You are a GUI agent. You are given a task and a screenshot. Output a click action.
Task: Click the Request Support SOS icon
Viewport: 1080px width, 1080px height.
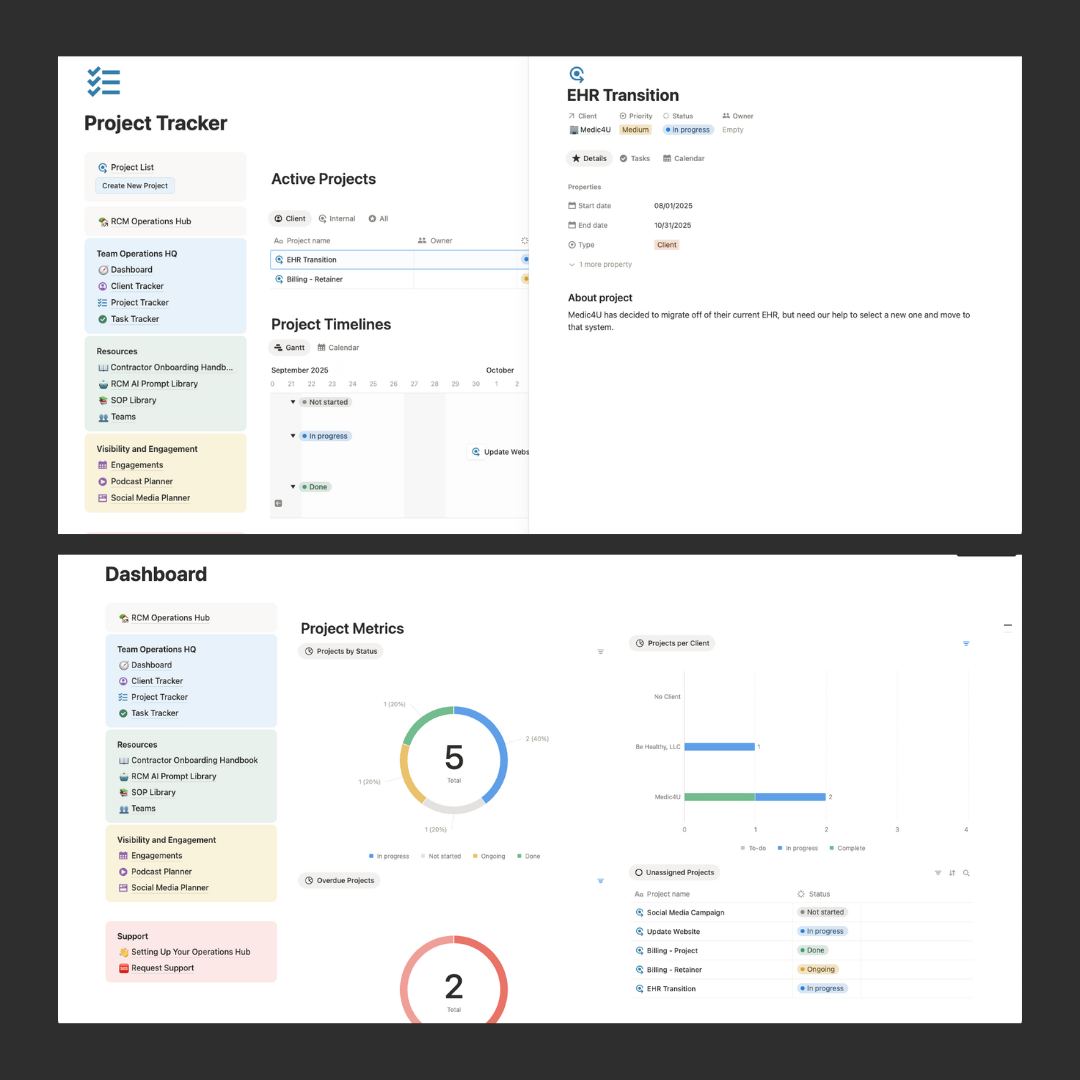pos(123,968)
